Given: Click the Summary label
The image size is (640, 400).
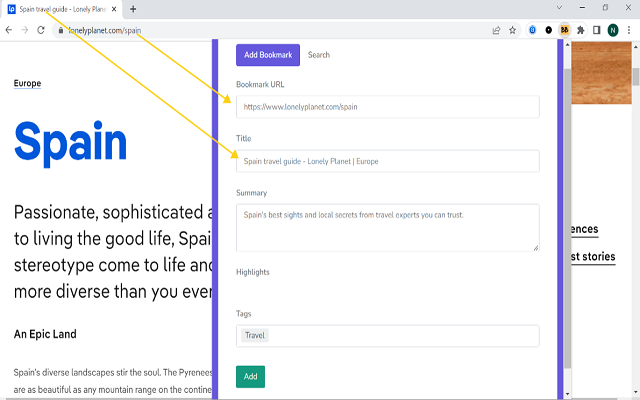Looking at the screenshot, I should pos(251,193).
